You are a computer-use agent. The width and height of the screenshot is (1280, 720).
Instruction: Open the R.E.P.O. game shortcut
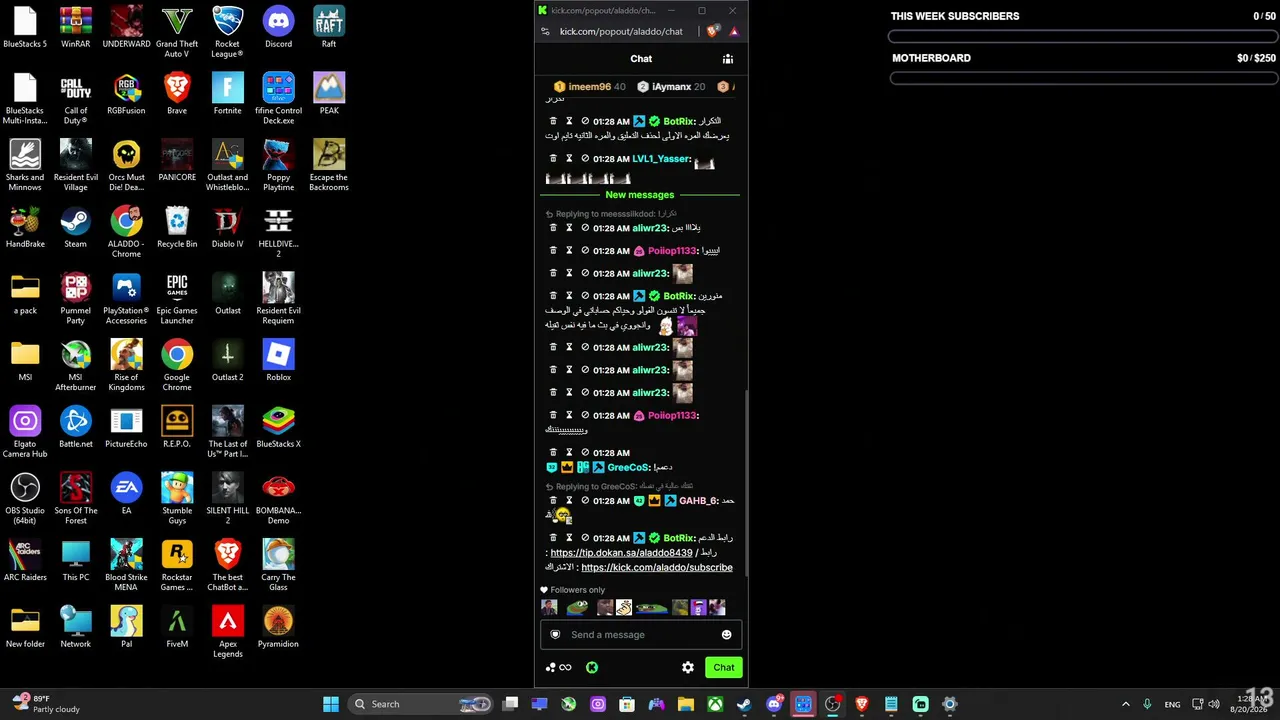click(177, 427)
